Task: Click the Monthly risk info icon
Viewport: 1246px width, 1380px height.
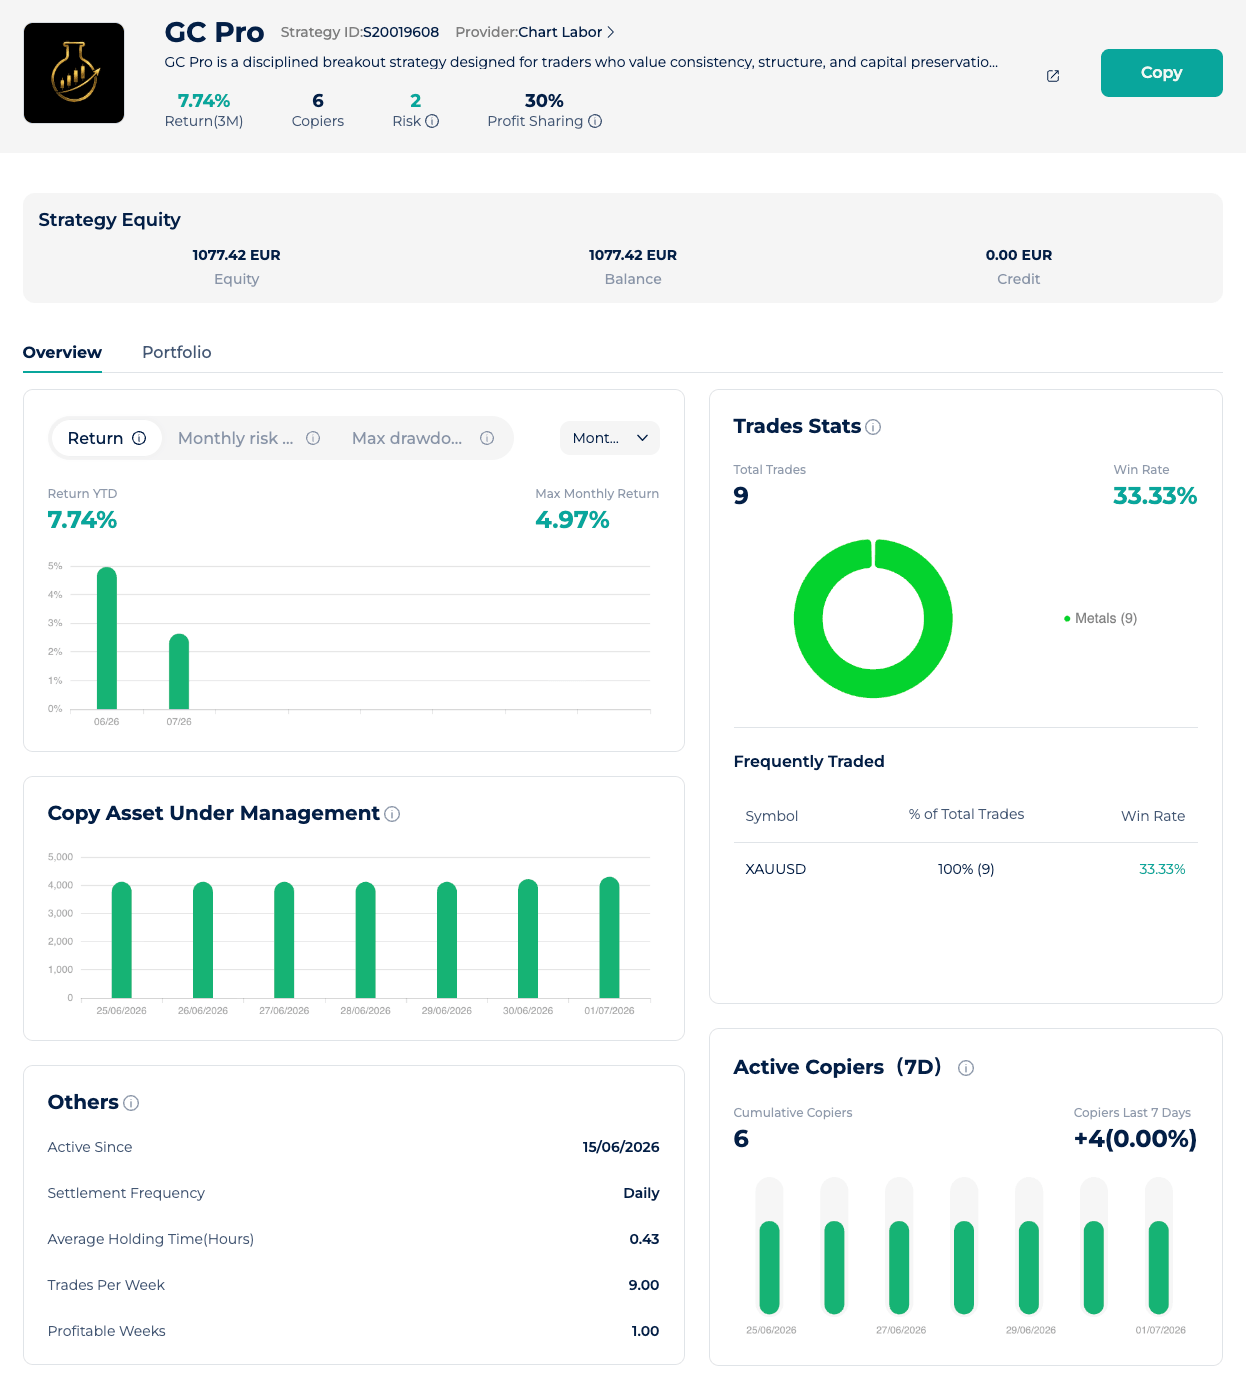Action: coord(313,438)
